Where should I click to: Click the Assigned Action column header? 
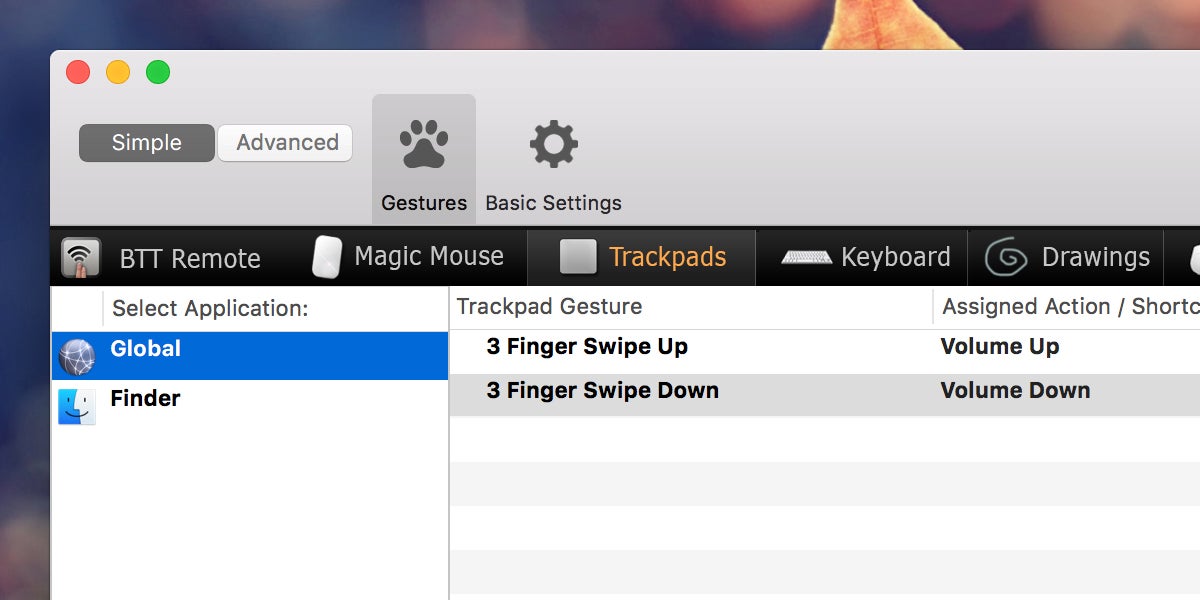1066,307
